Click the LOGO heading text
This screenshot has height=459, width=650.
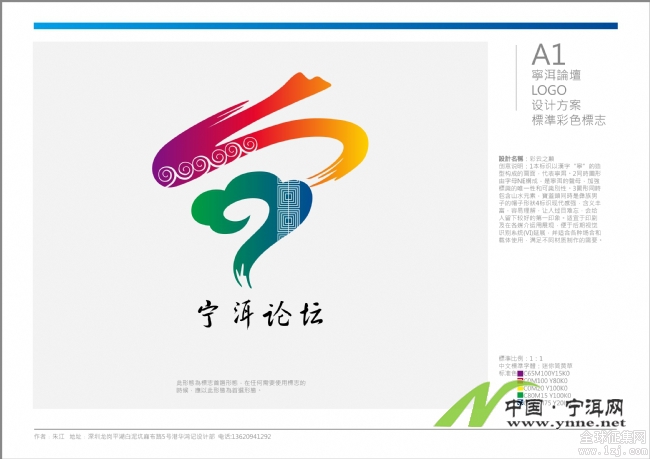click(549, 90)
